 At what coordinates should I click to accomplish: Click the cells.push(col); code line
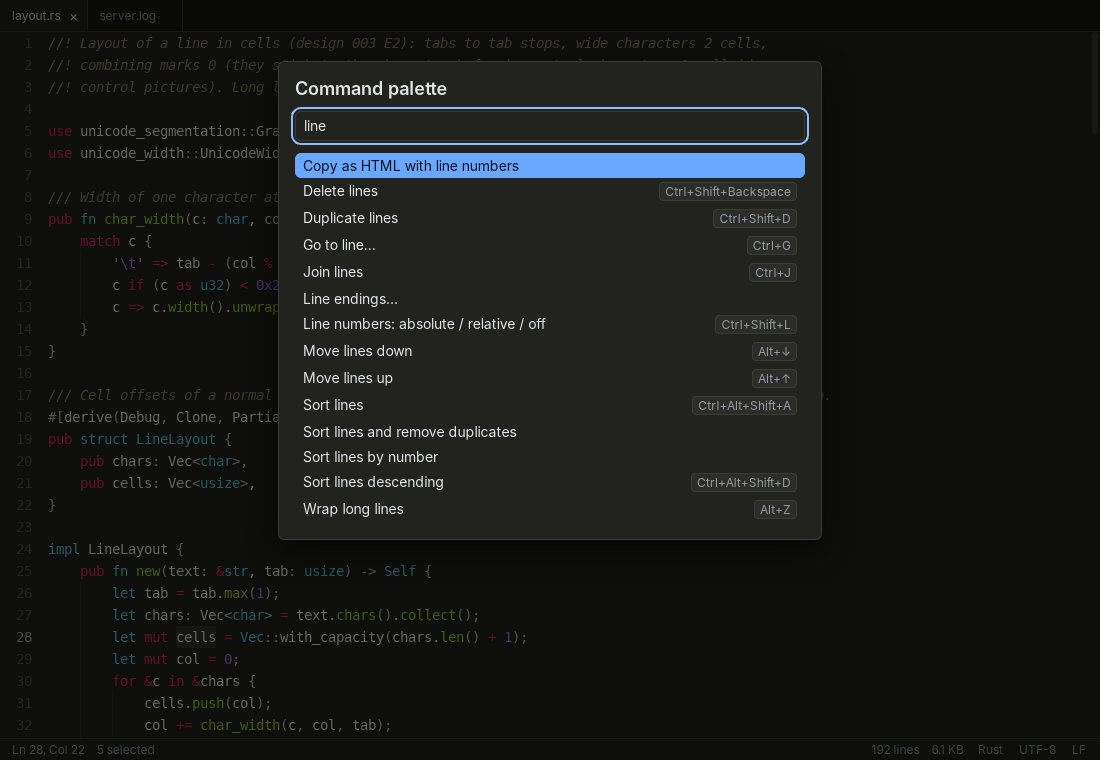208,702
